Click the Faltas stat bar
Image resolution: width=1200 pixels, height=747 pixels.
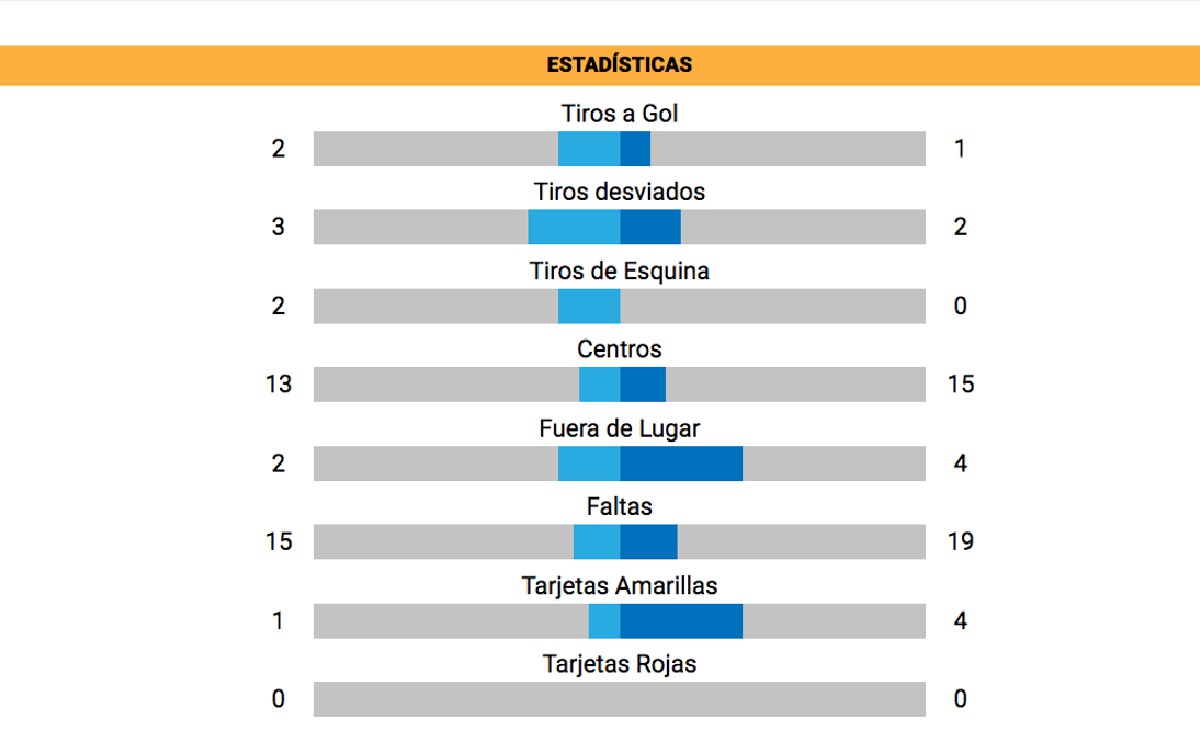click(620, 542)
